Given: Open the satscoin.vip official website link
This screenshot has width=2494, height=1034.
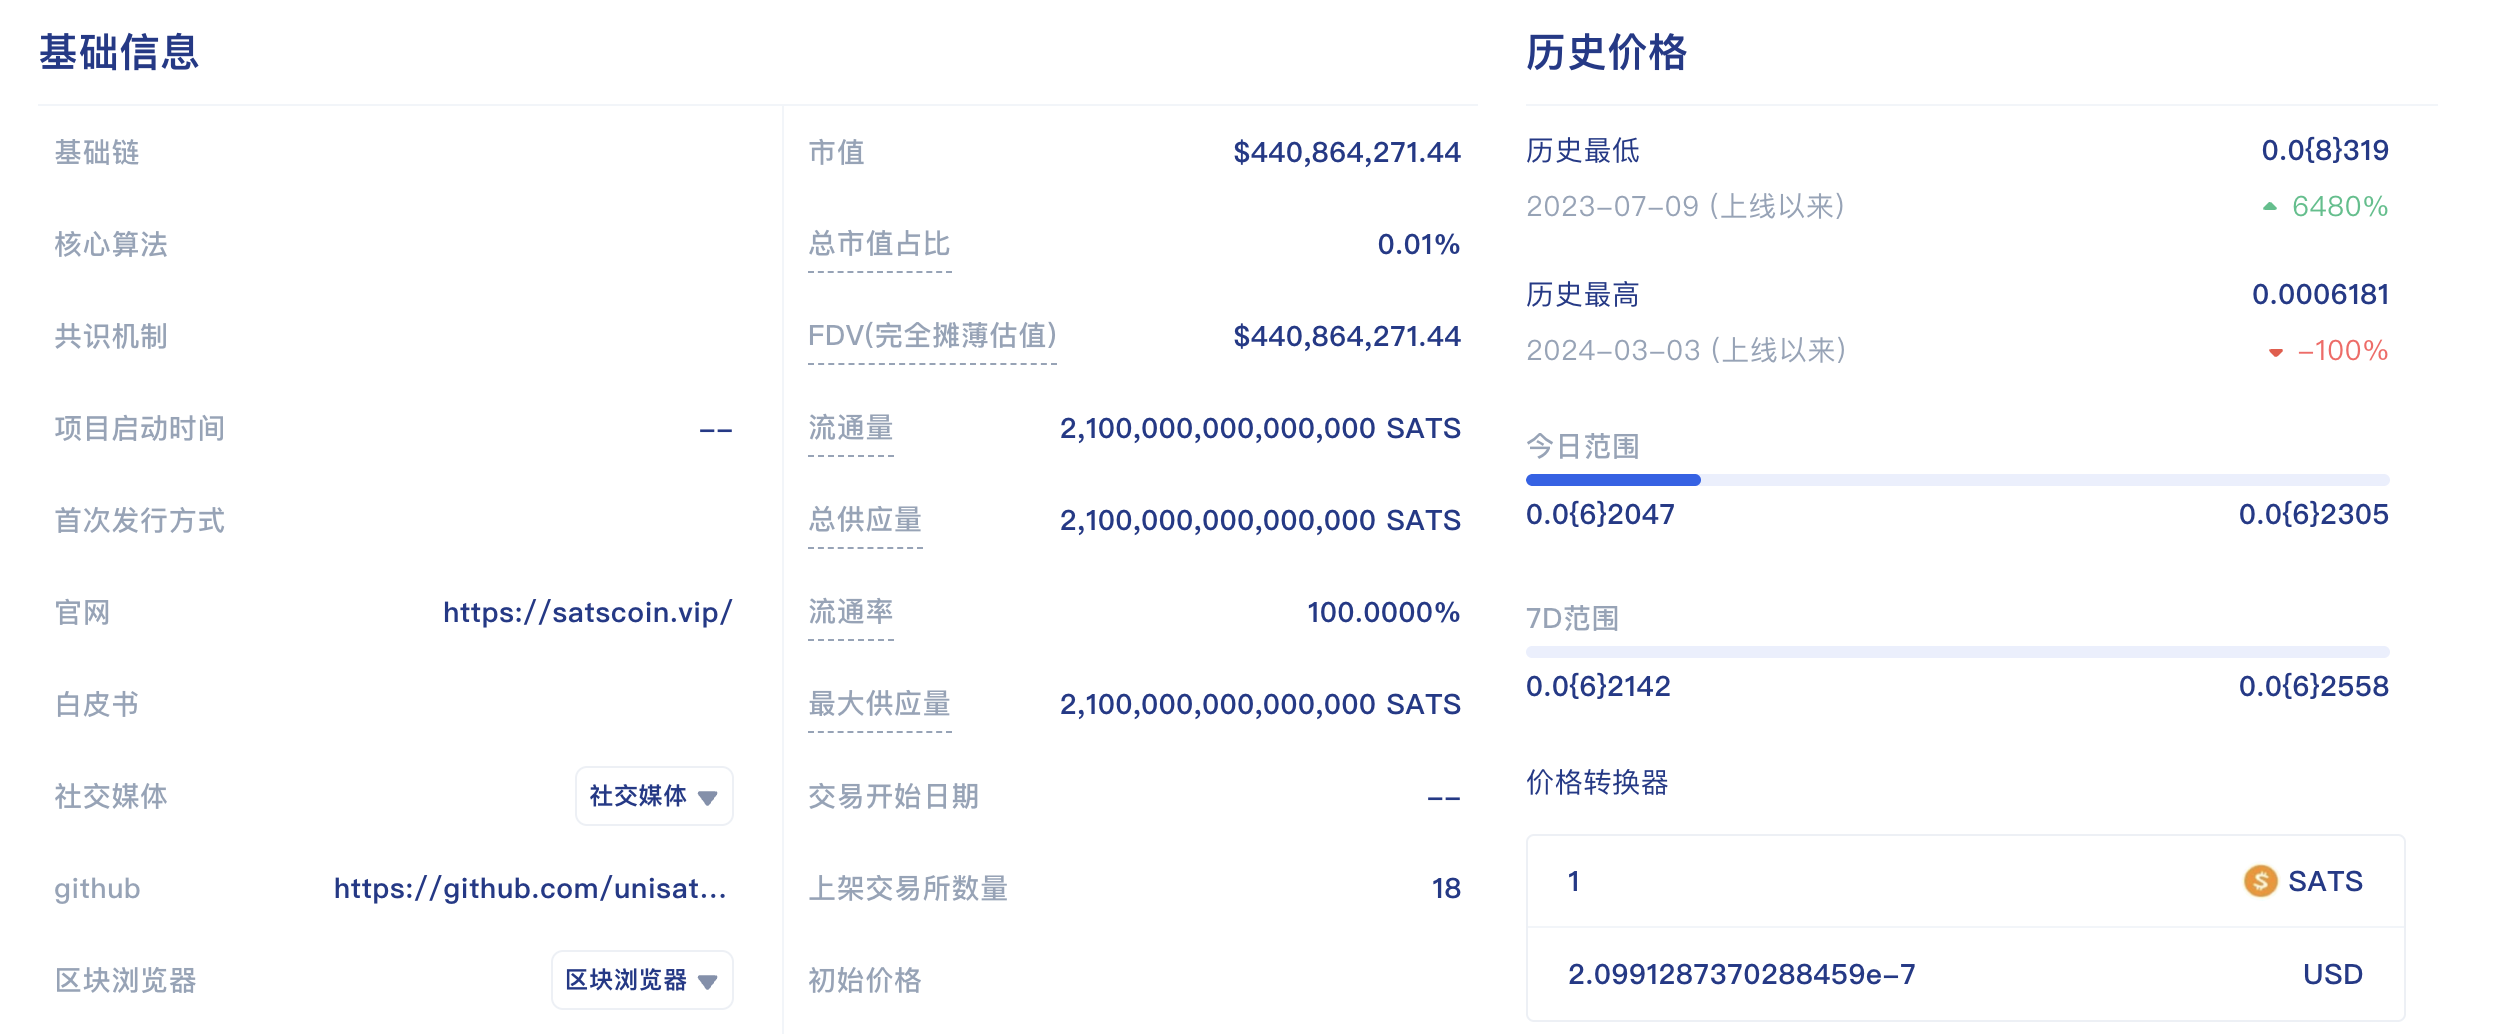Looking at the screenshot, I should point(587,612).
